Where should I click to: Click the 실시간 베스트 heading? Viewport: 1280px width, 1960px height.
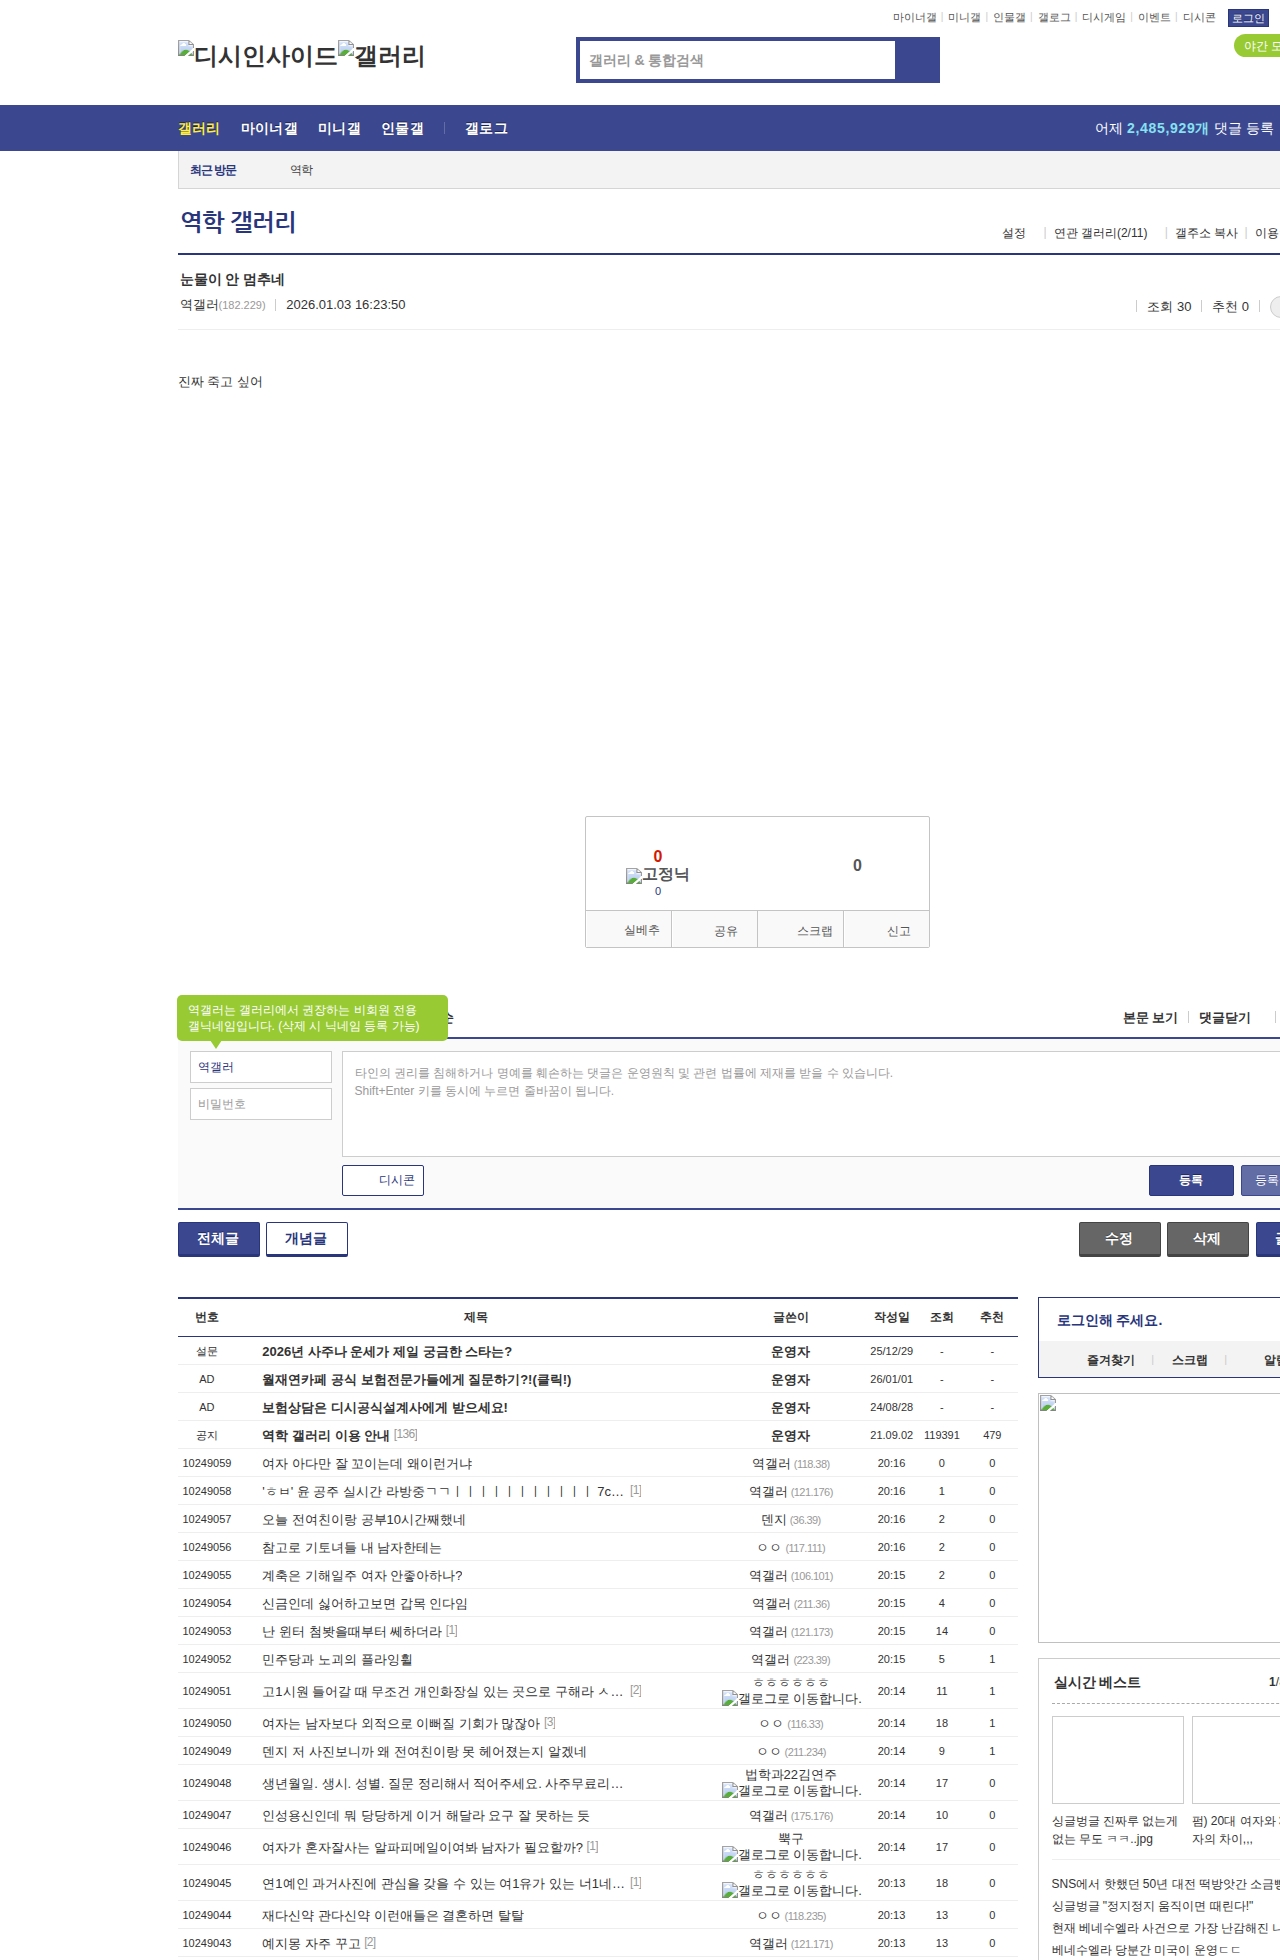(x=1097, y=1683)
